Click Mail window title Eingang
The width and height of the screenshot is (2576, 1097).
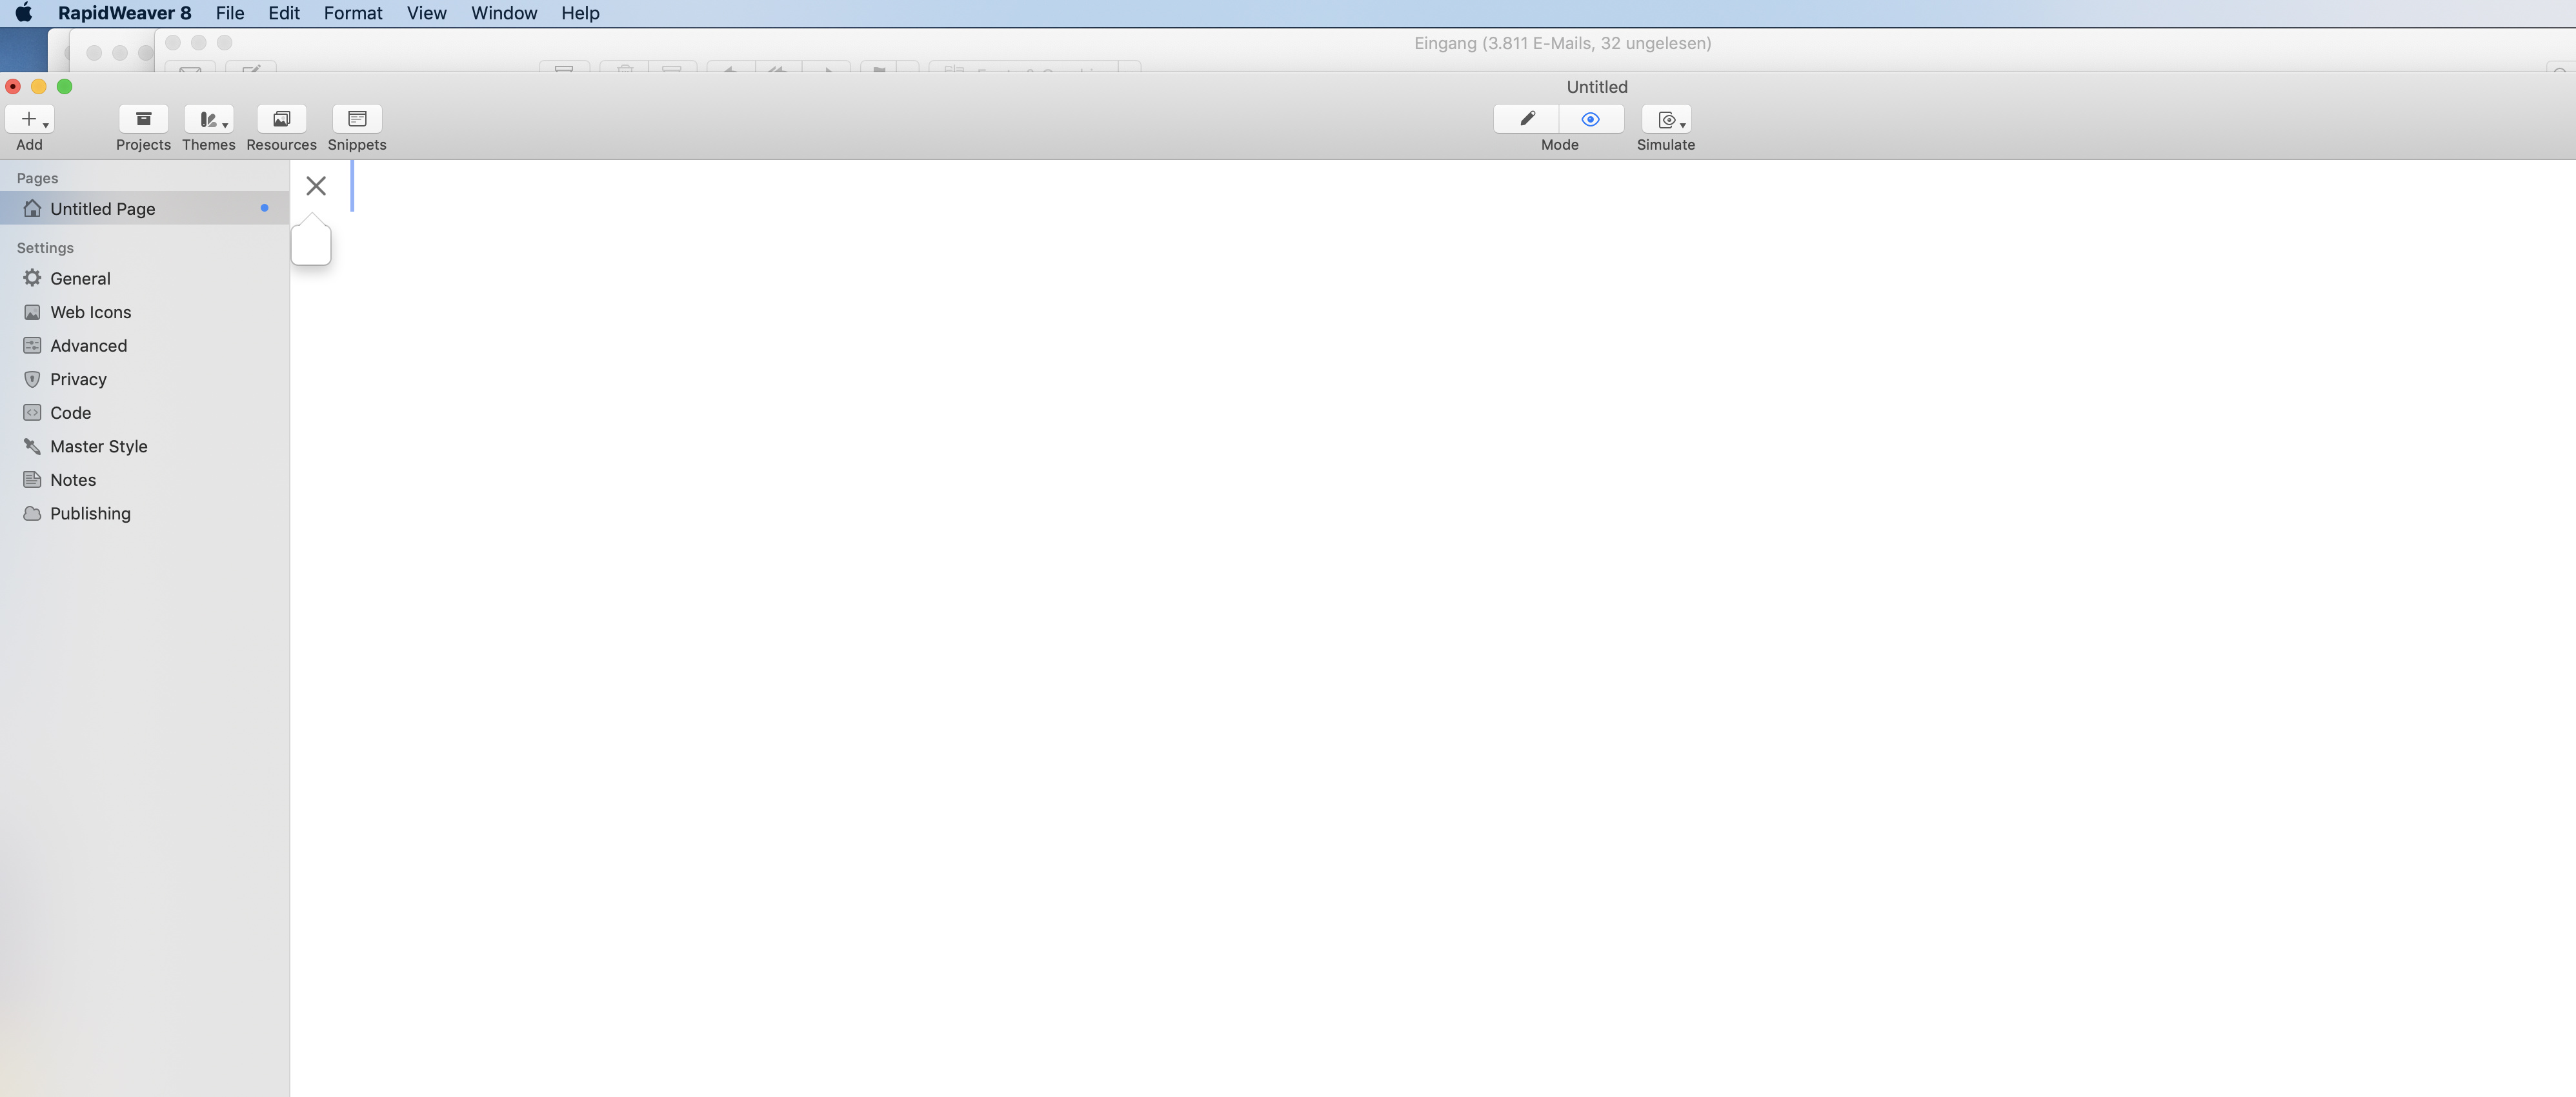1562,43
